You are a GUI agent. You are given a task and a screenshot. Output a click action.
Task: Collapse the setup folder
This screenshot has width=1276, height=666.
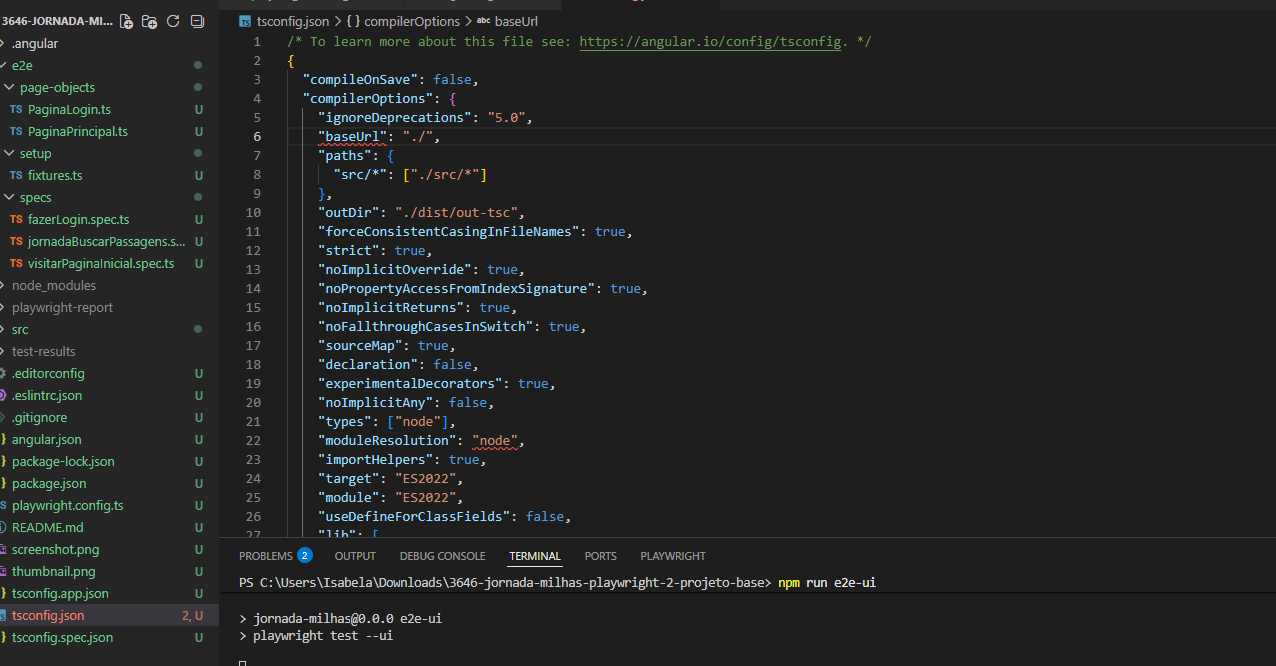coord(10,154)
